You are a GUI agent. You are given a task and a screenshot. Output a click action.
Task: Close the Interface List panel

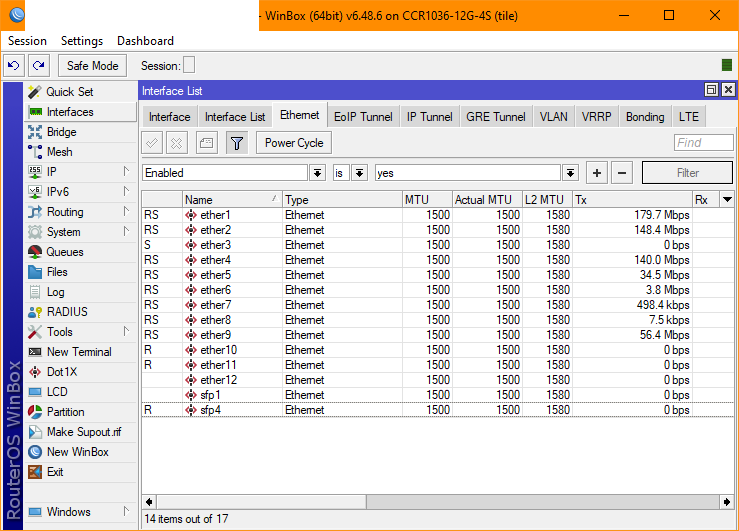[x=728, y=90]
